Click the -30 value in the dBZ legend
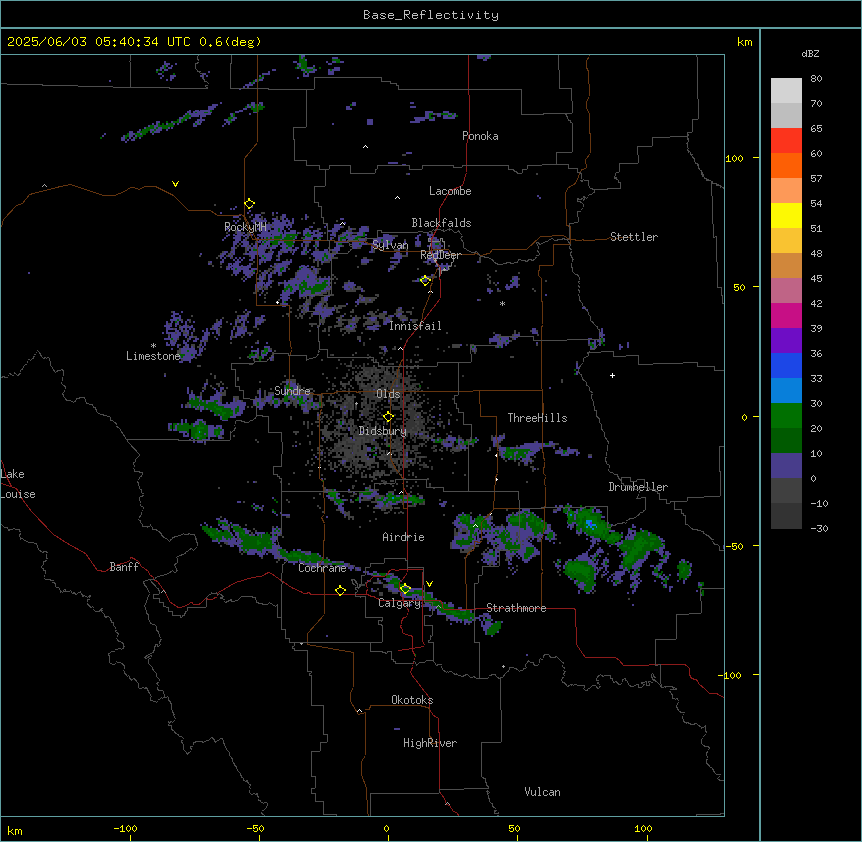 [819, 529]
